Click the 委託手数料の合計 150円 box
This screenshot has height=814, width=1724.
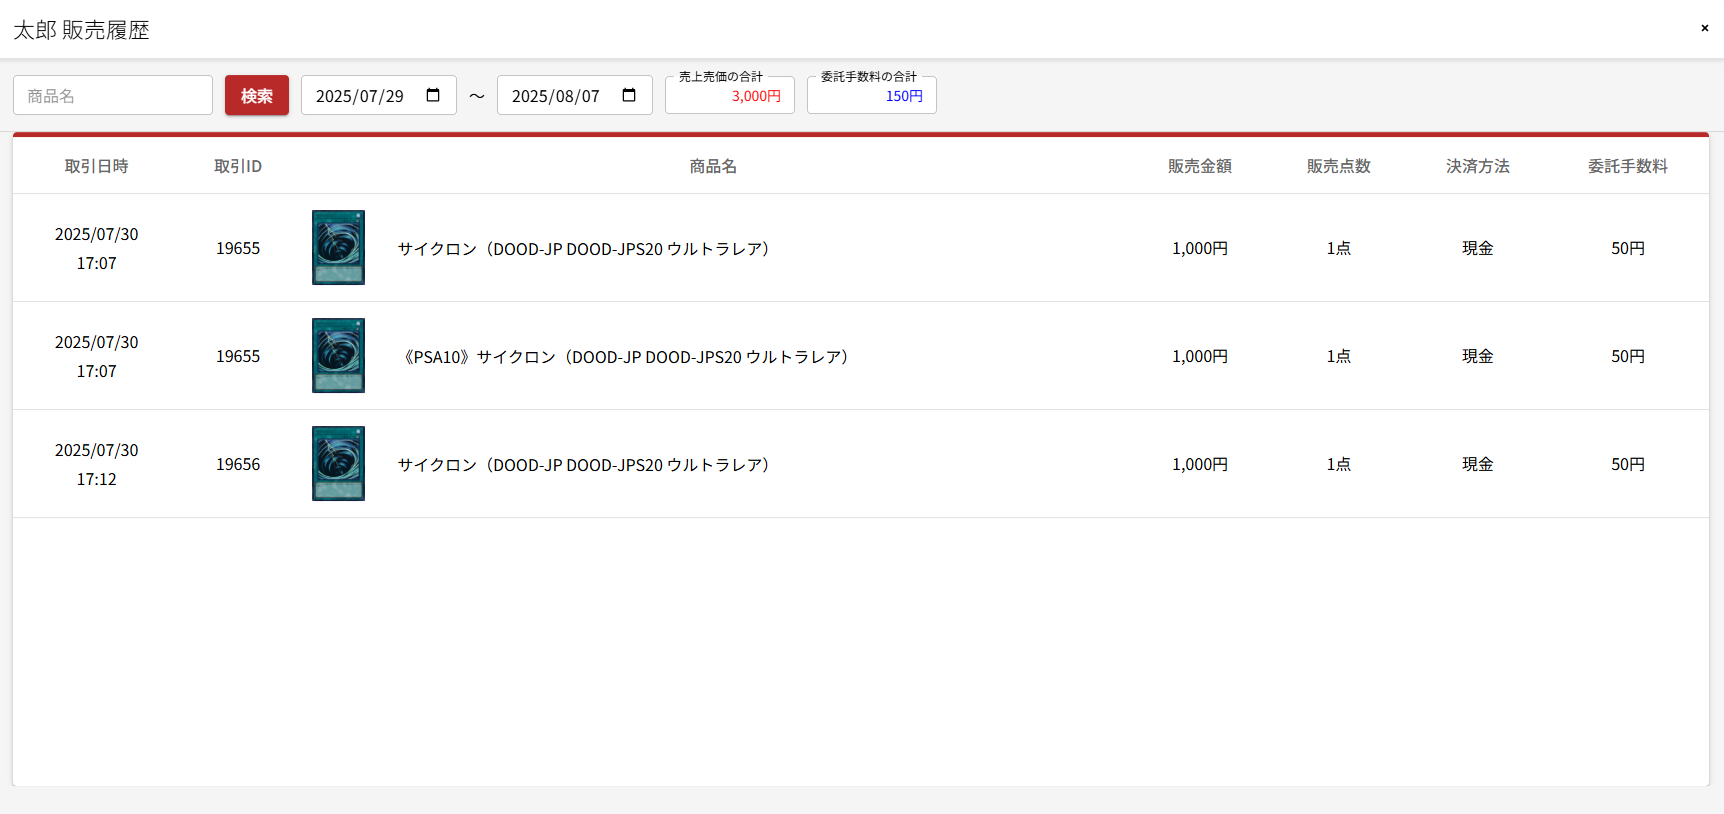[872, 95]
